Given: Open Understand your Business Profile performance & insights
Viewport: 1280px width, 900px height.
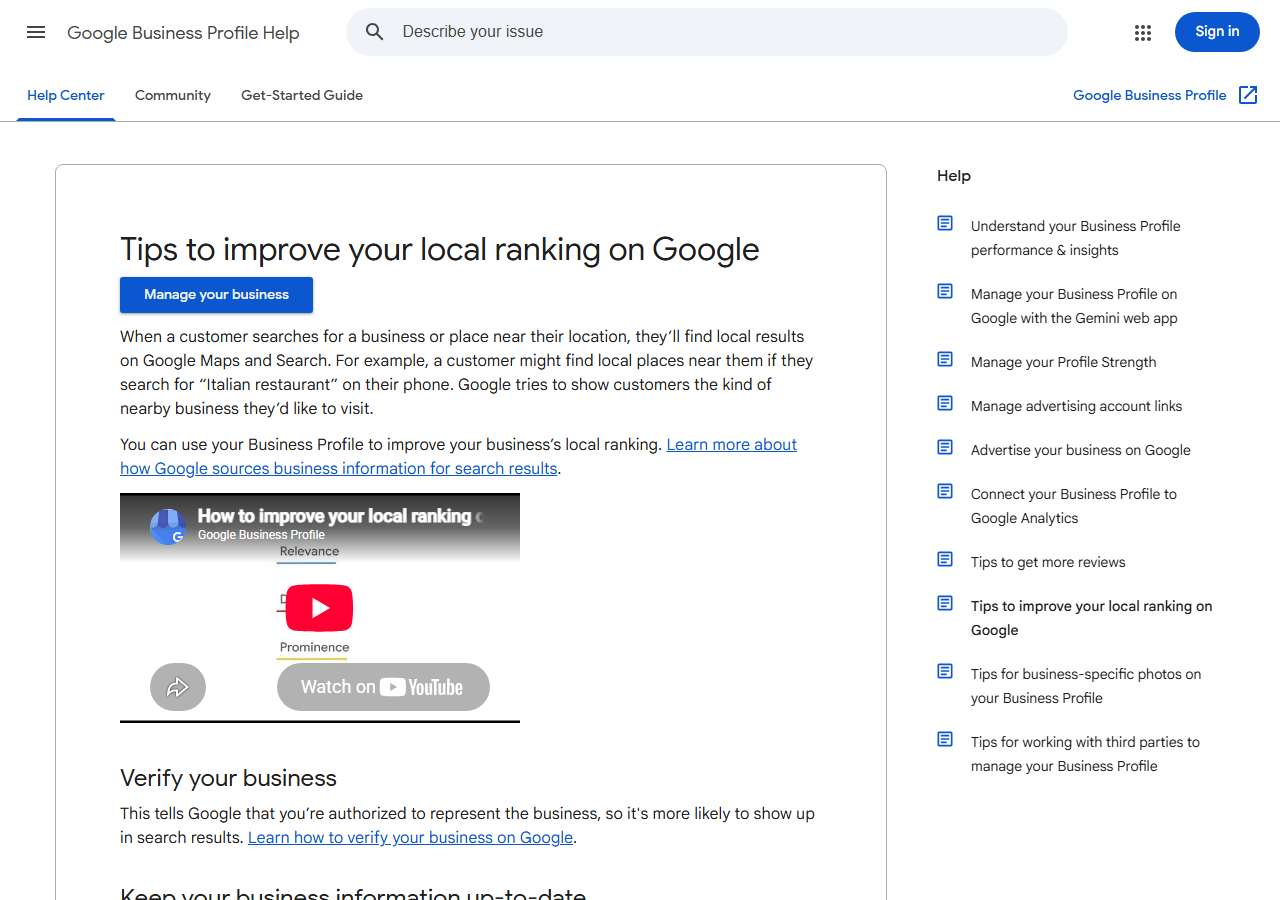Looking at the screenshot, I should [1076, 238].
